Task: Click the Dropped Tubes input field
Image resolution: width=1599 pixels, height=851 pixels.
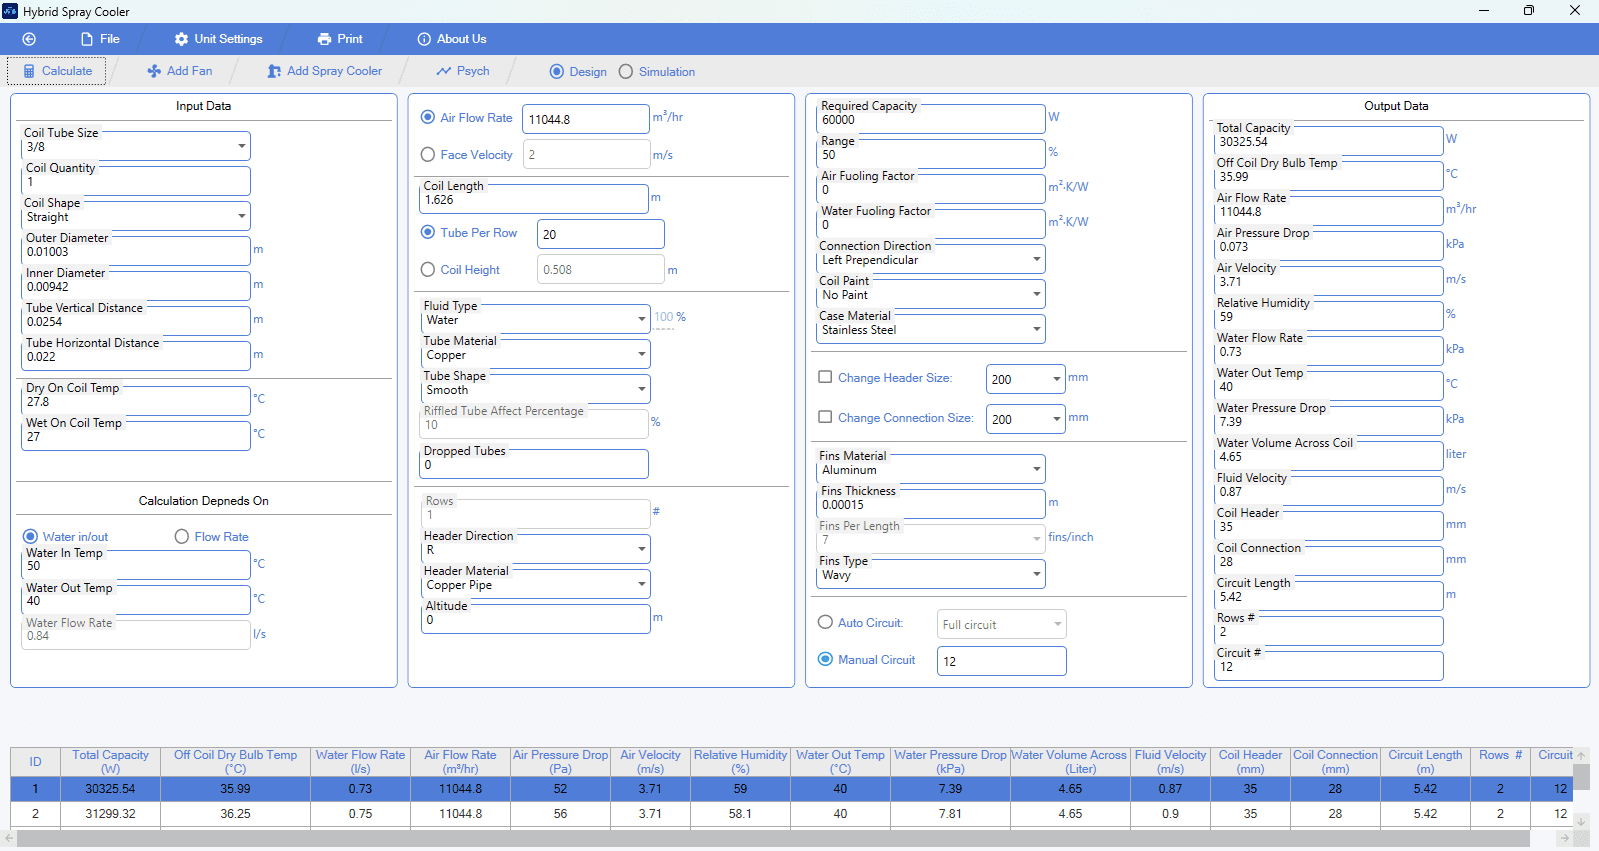Action: 535,464
